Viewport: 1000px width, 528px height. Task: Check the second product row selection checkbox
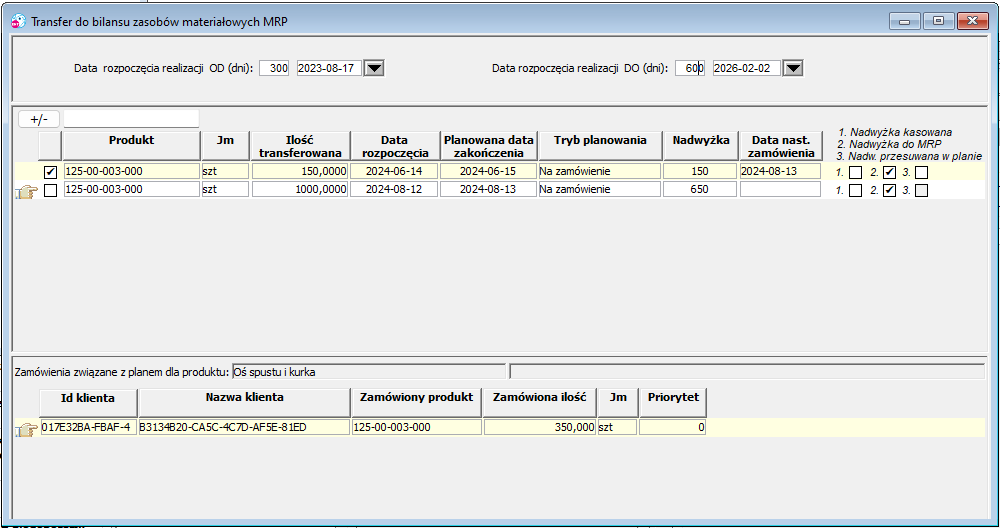pyautogui.click(x=50, y=190)
